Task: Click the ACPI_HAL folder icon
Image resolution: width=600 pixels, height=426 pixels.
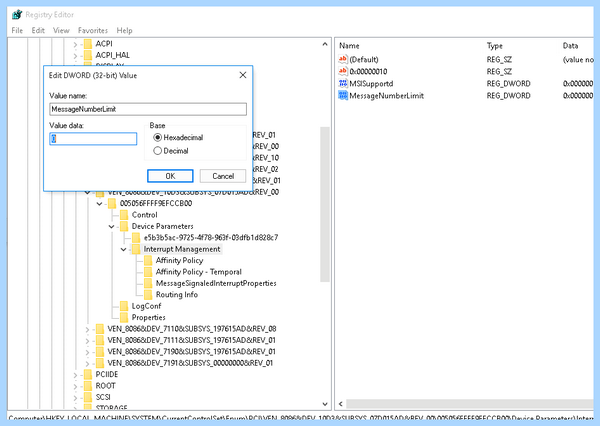Action: click(x=88, y=55)
